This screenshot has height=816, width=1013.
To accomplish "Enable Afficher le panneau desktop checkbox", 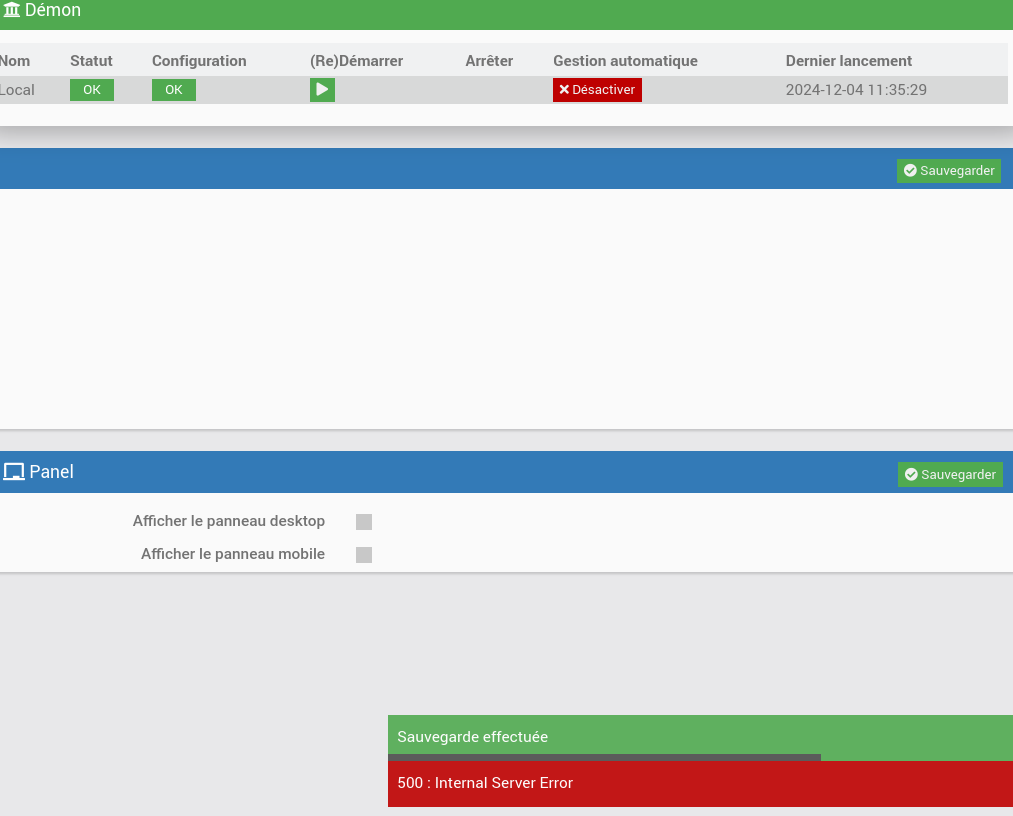I will (x=364, y=522).
